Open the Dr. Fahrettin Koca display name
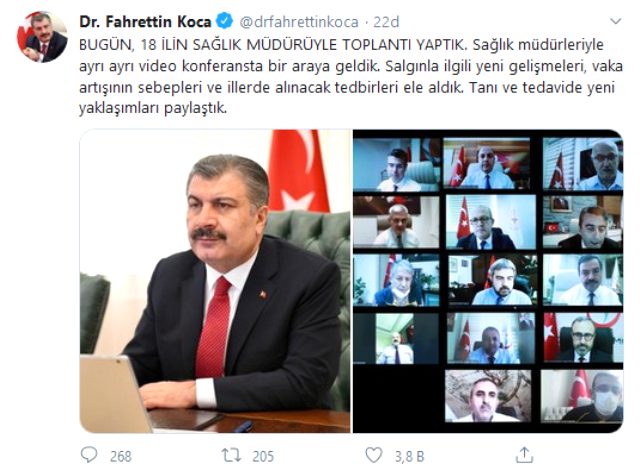640x476 pixels. 145,21
